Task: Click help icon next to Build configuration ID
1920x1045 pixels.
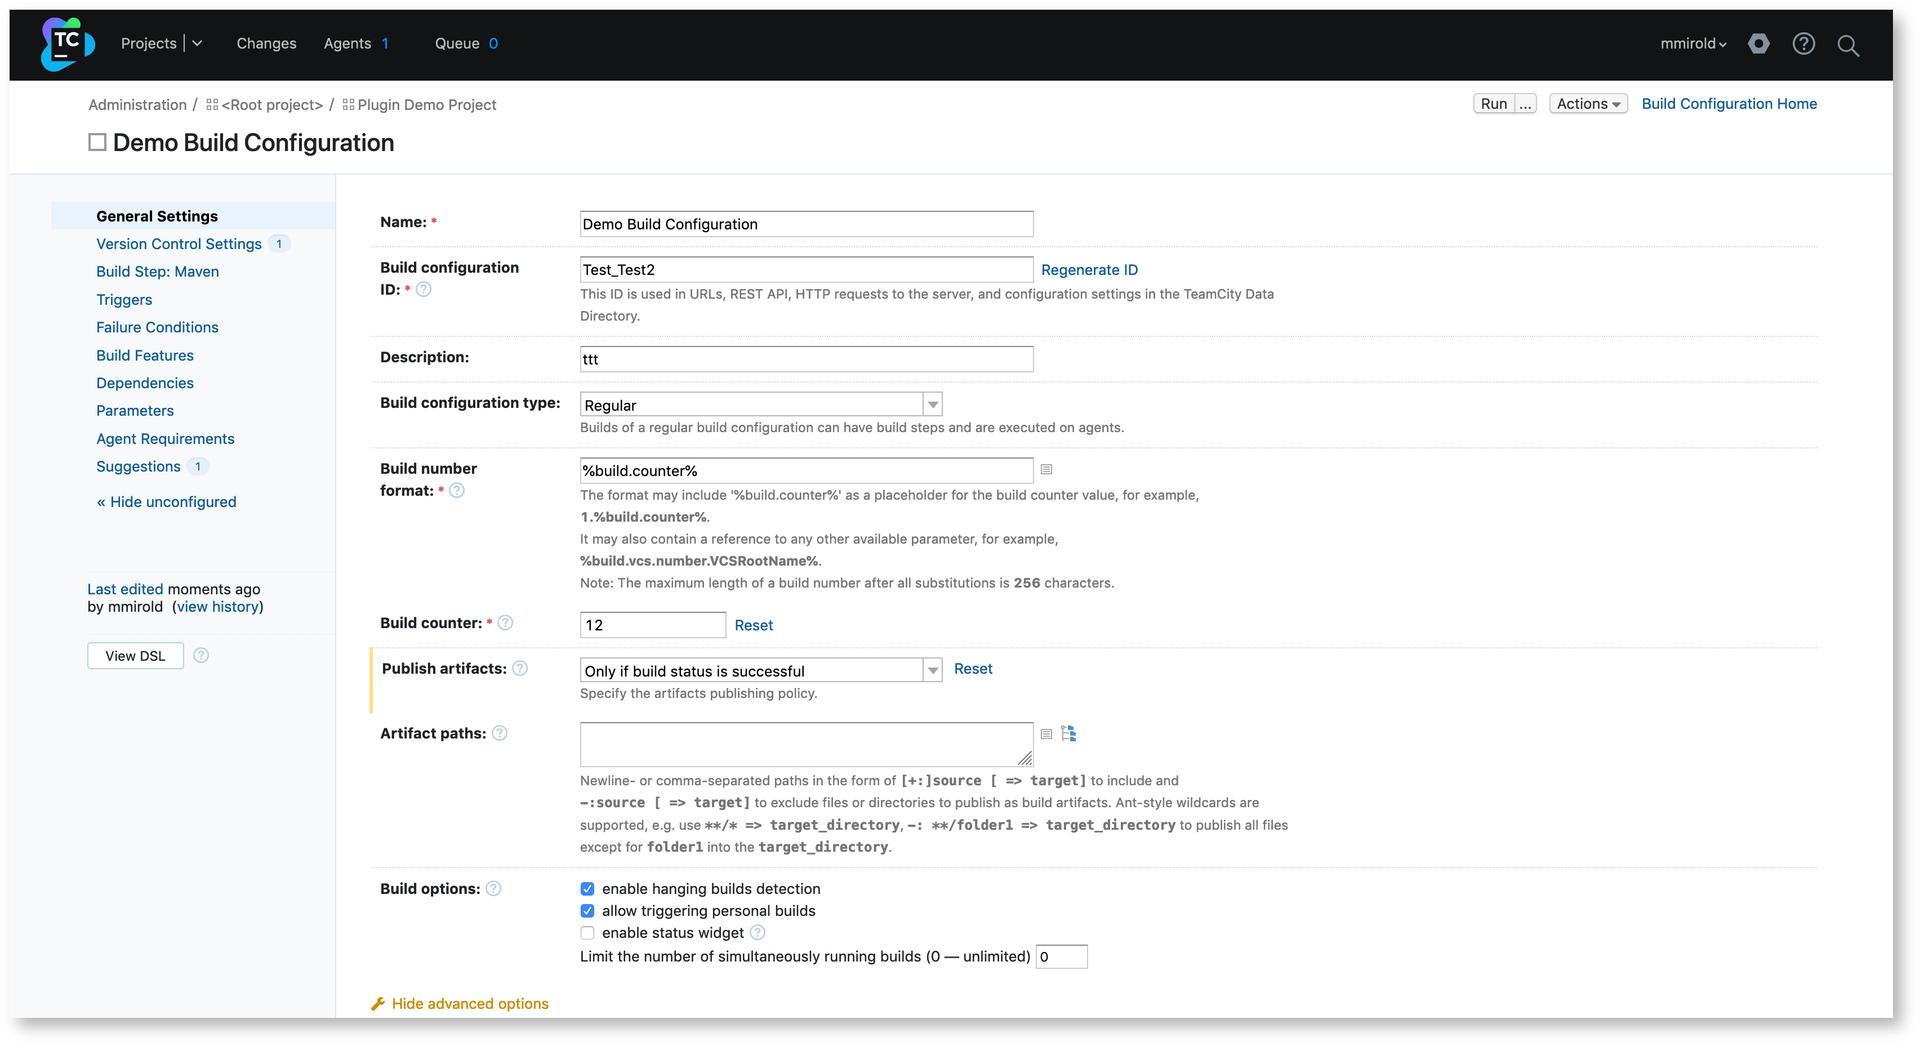Action: pyautogui.click(x=424, y=290)
